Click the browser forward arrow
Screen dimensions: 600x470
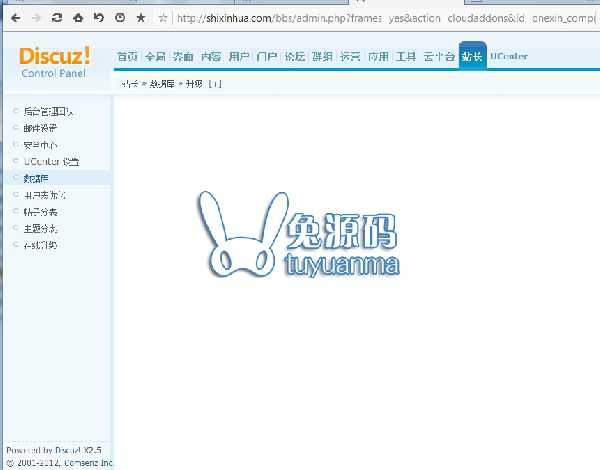pyautogui.click(x=36, y=18)
